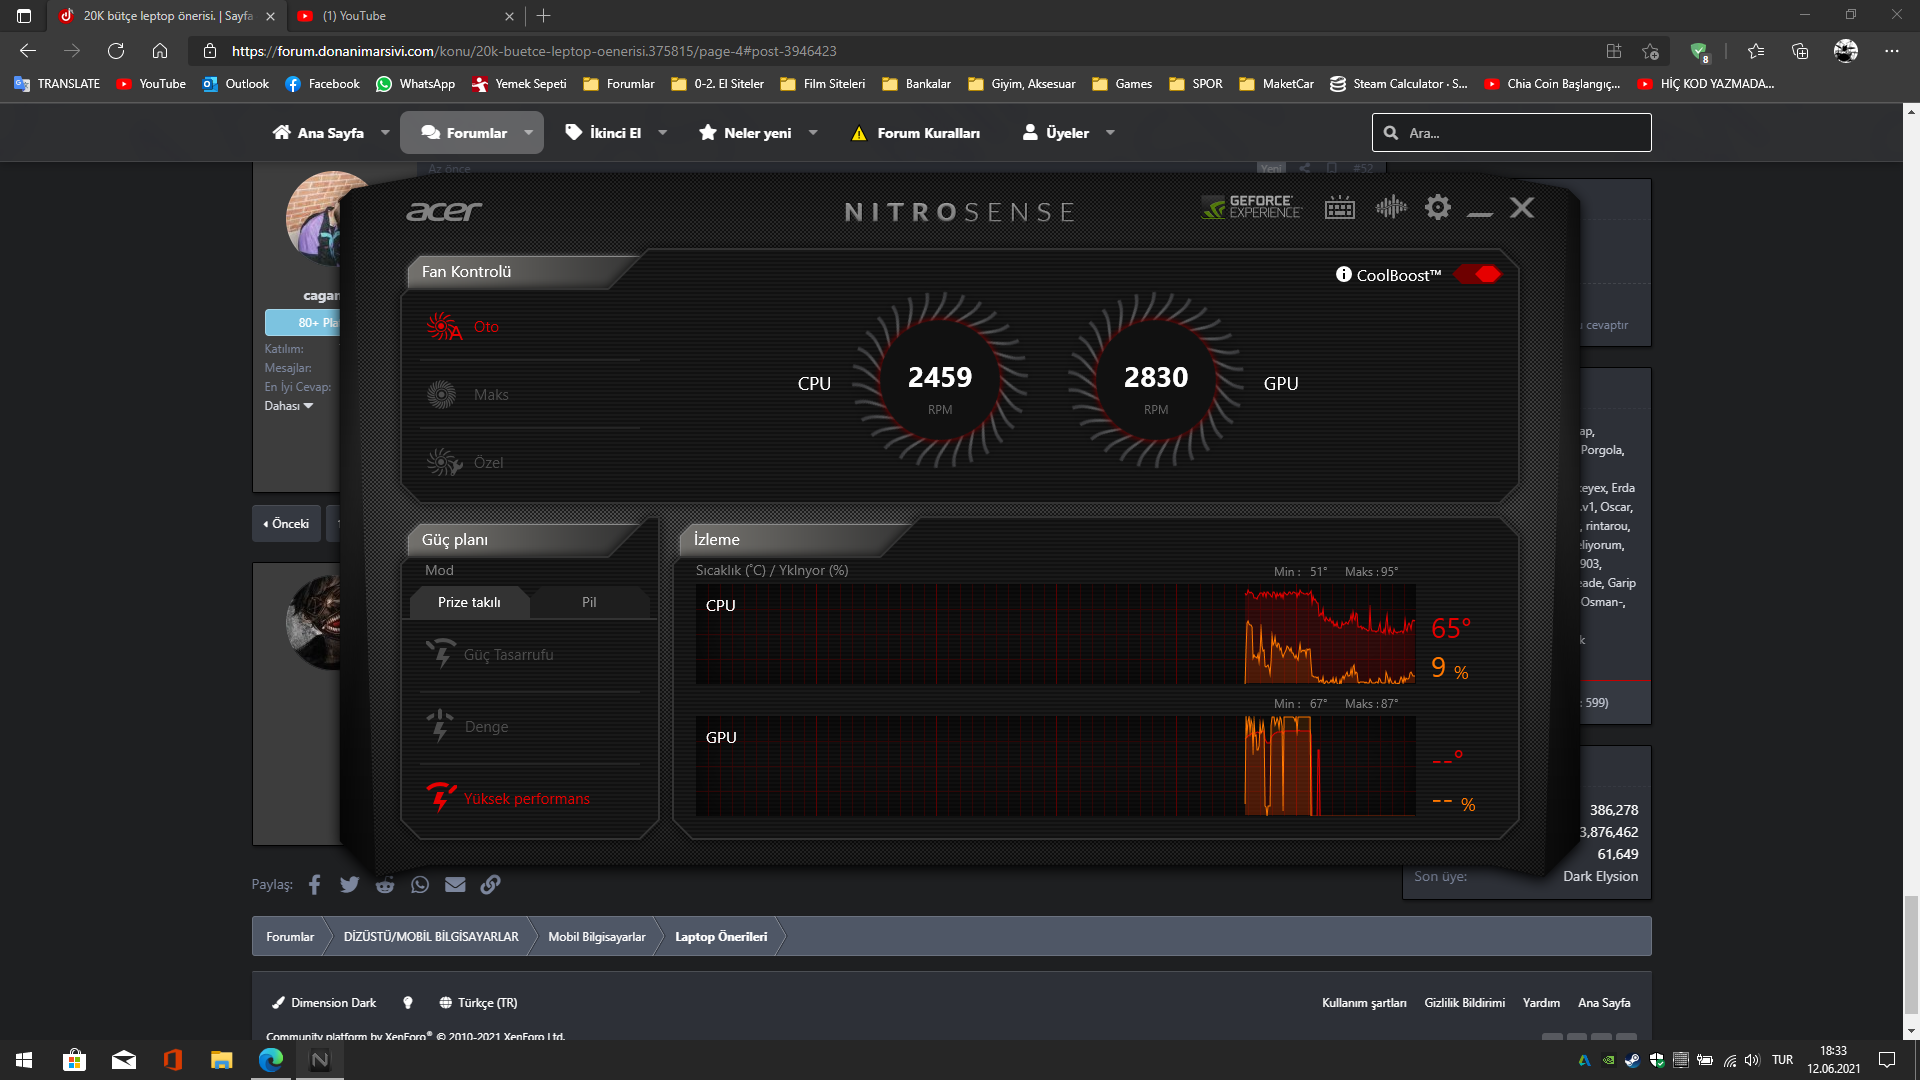Image resolution: width=1920 pixels, height=1080 pixels.
Task: Click the CPU fan RPM dial
Action: [940, 381]
